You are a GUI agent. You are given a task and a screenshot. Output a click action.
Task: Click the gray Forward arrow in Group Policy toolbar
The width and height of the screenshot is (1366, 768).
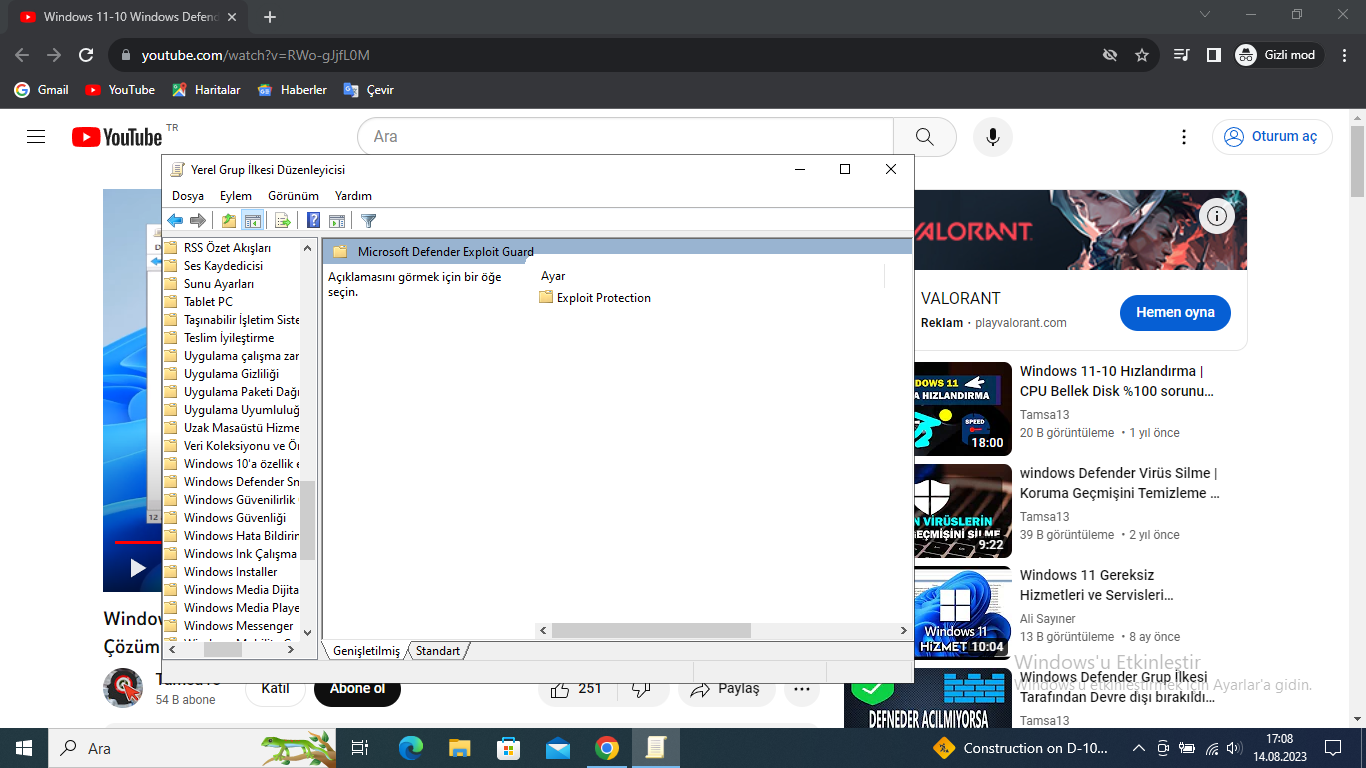[x=198, y=221]
